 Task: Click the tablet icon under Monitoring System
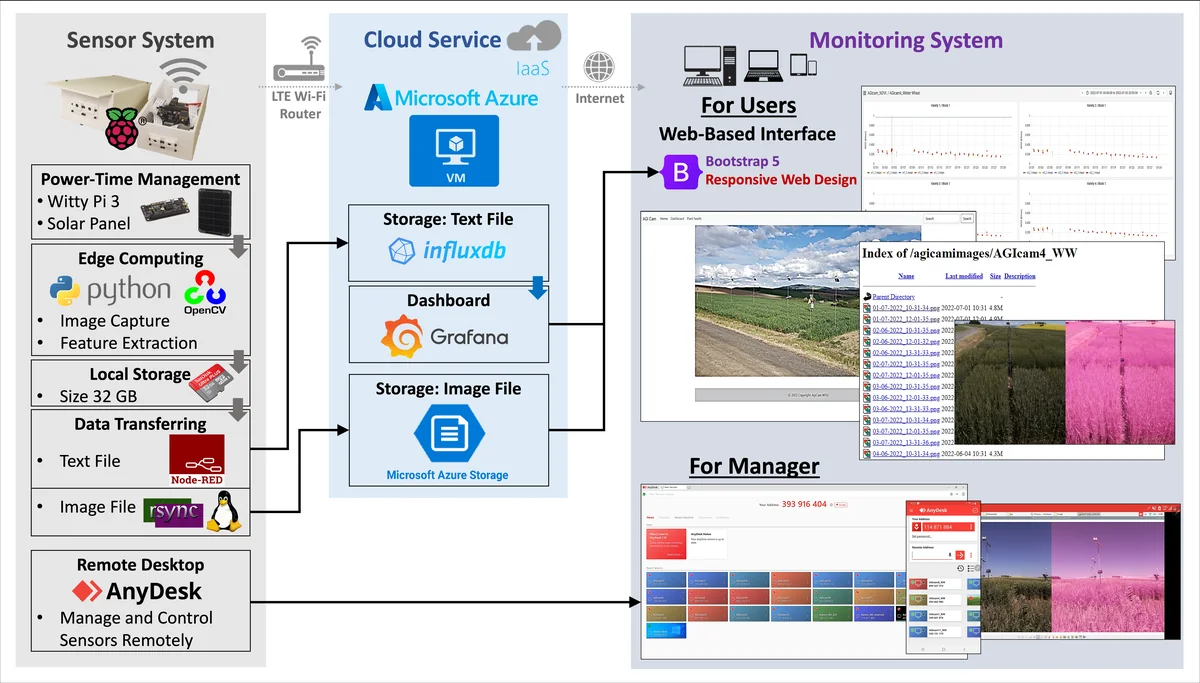pyautogui.click(x=796, y=66)
